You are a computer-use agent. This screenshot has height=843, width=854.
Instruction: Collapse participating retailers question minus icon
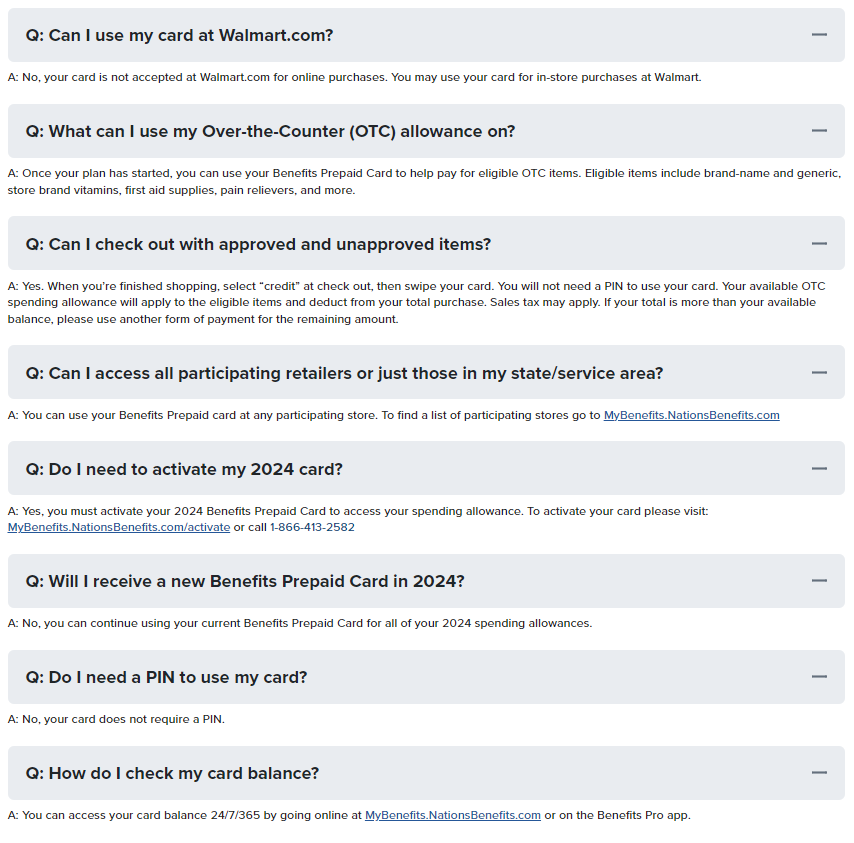[x=819, y=372]
